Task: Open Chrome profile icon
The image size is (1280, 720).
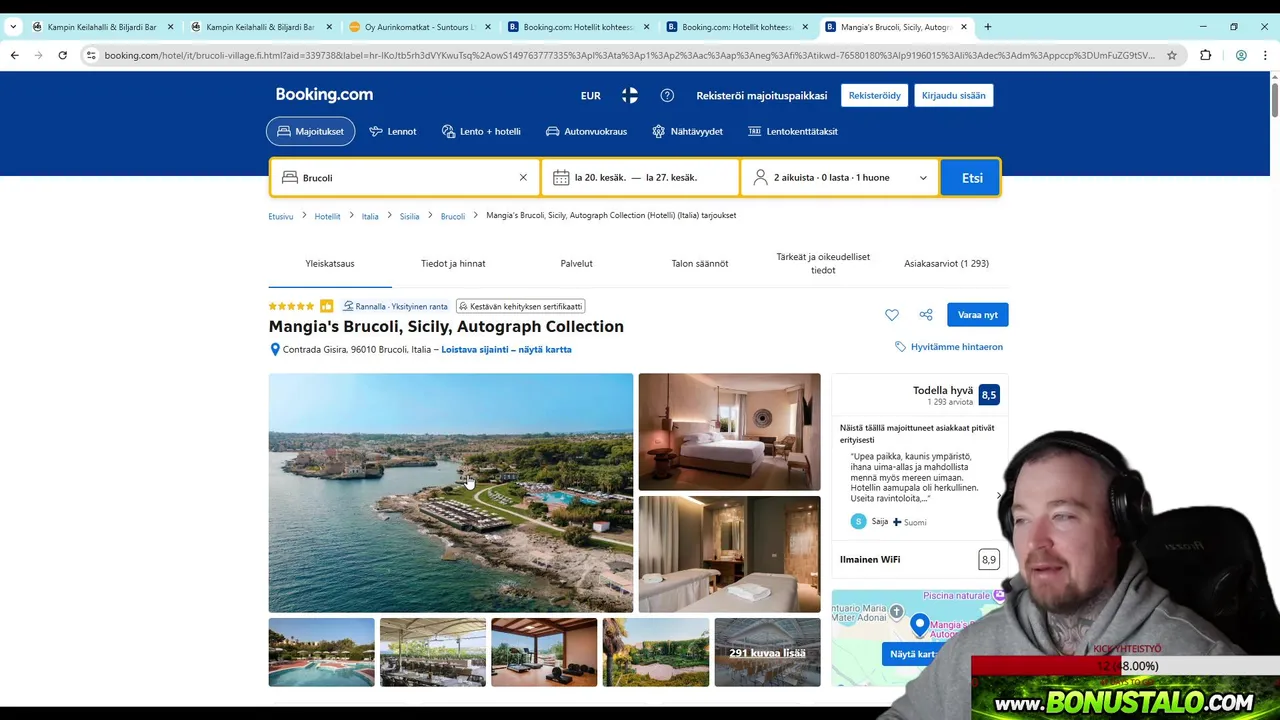Action: tap(1241, 55)
